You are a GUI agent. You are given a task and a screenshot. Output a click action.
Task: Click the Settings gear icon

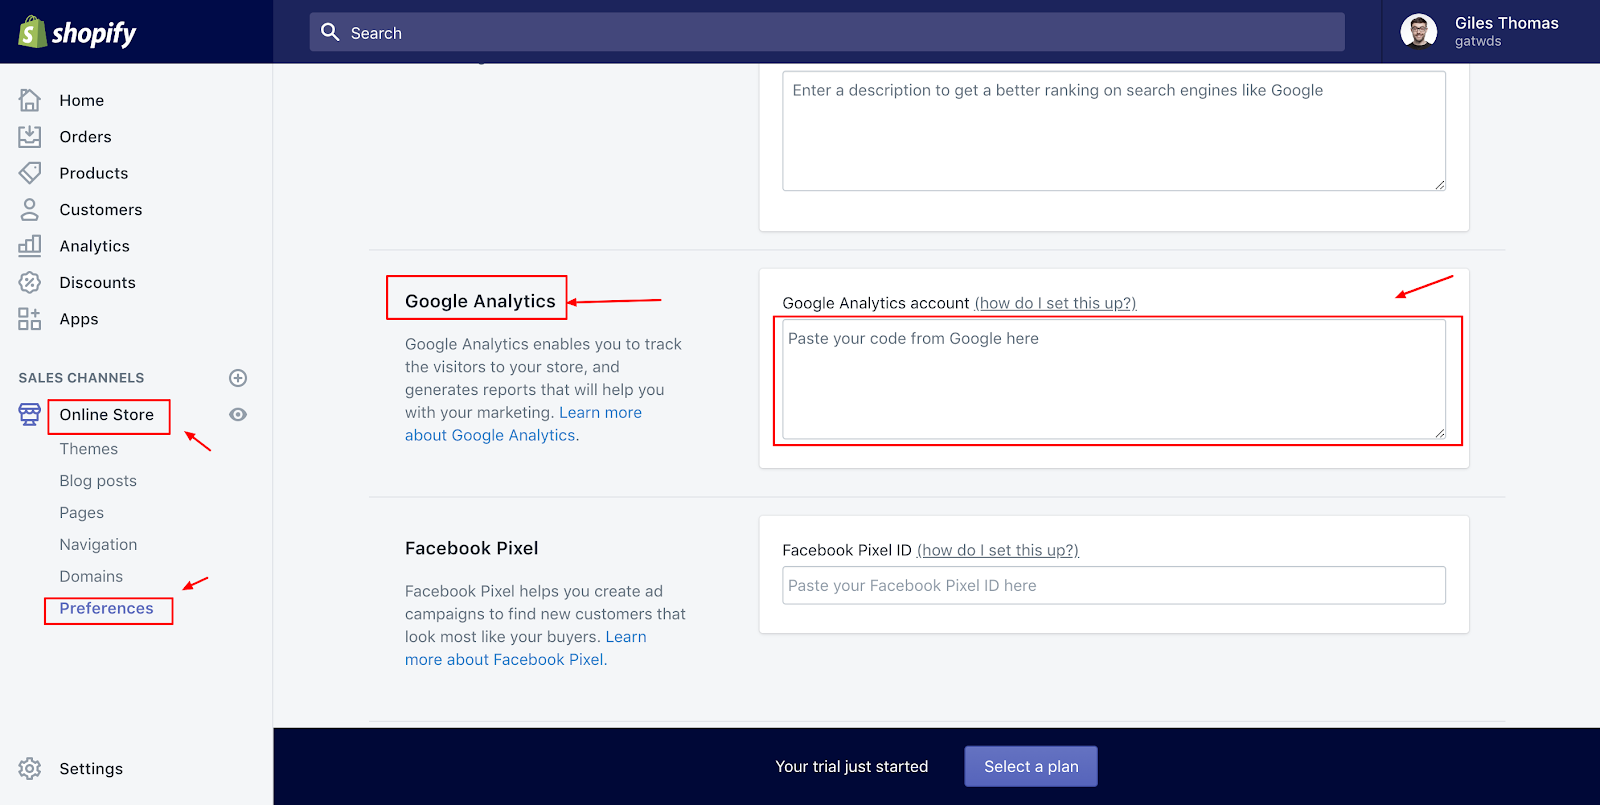[x=30, y=768]
